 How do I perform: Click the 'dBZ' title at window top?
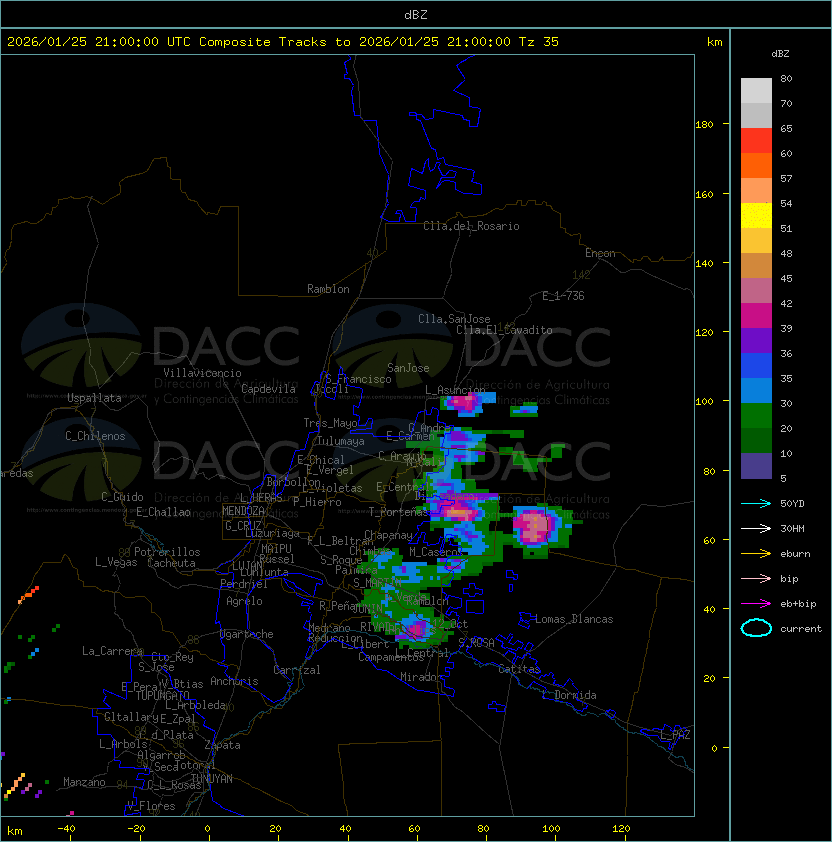tap(416, 14)
